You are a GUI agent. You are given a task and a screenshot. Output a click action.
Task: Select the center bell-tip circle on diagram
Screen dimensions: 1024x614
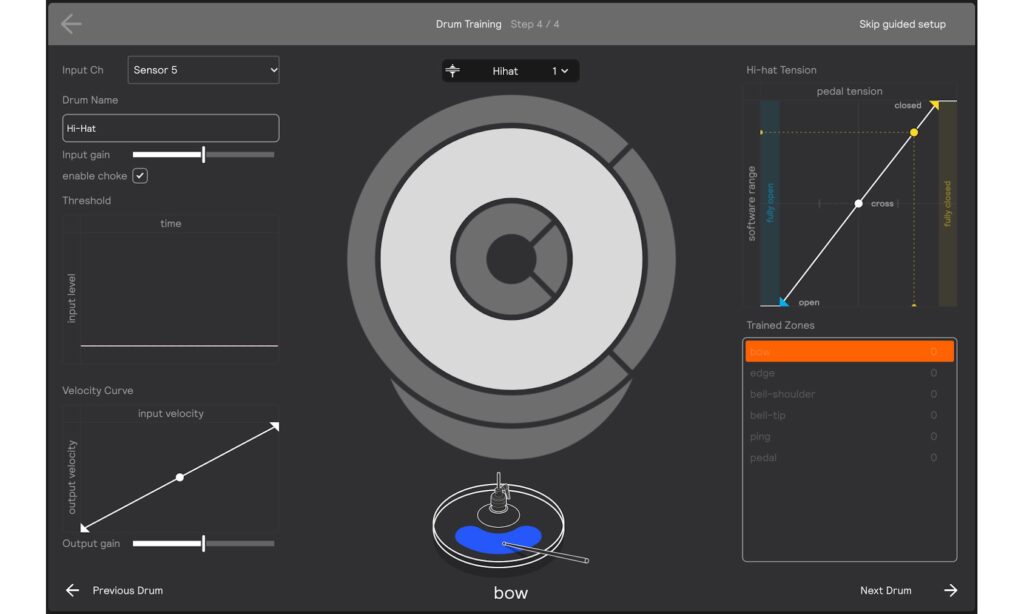tap(511, 259)
